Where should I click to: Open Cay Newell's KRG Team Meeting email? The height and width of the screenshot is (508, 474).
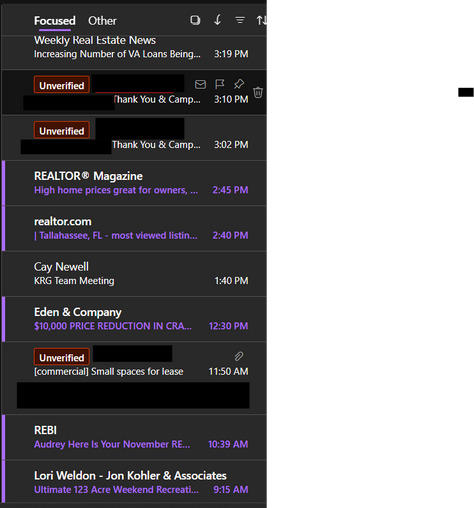134,274
